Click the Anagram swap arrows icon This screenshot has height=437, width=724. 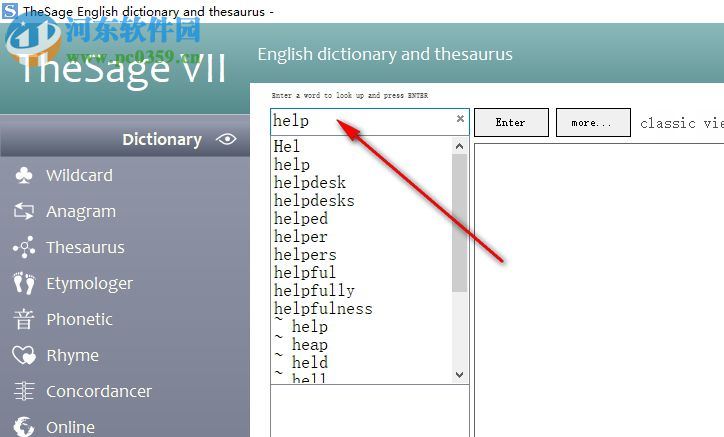24,211
